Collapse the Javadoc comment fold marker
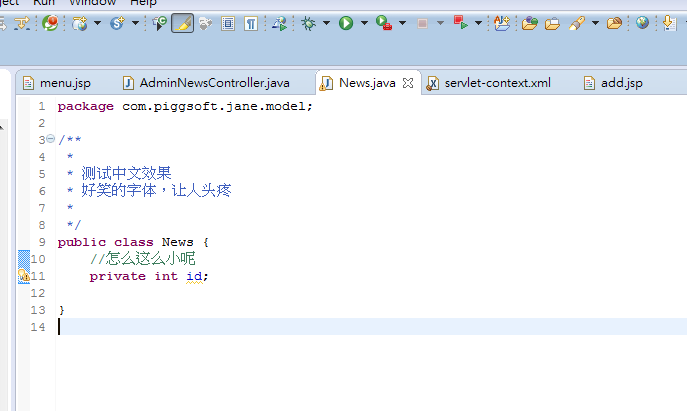Screen dimensions: 687x411 (x=50, y=140)
